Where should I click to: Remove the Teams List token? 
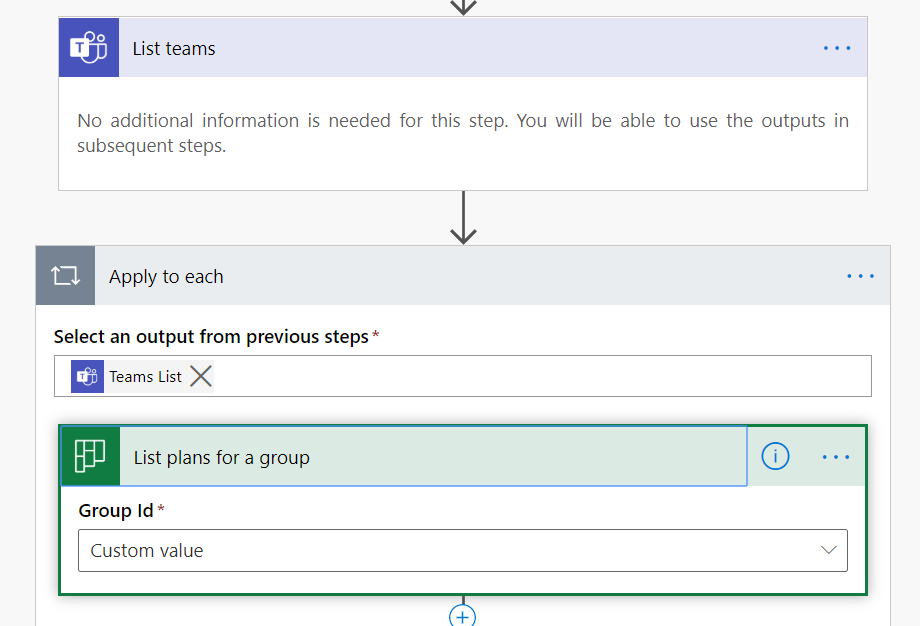tap(201, 376)
